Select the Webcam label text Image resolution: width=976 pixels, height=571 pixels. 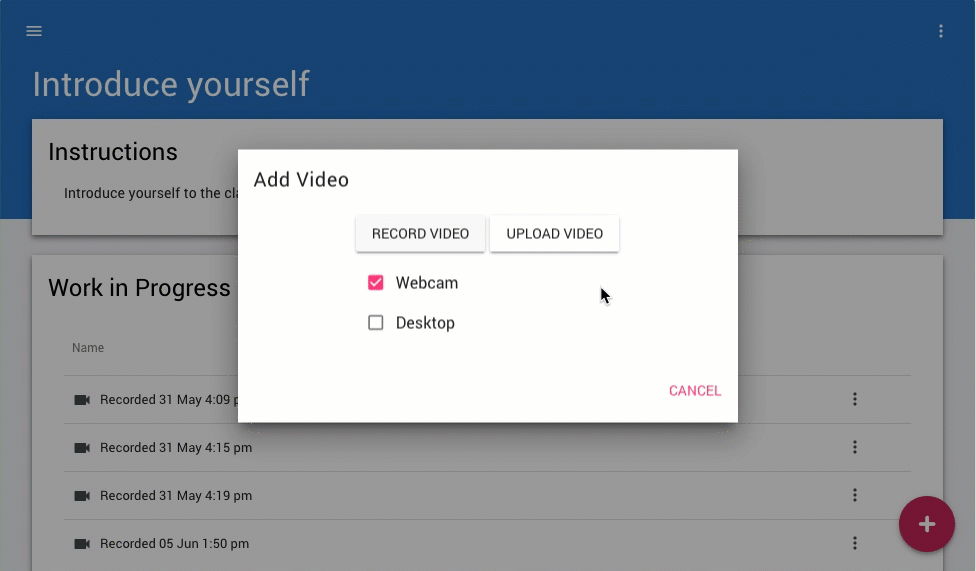coord(426,283)
